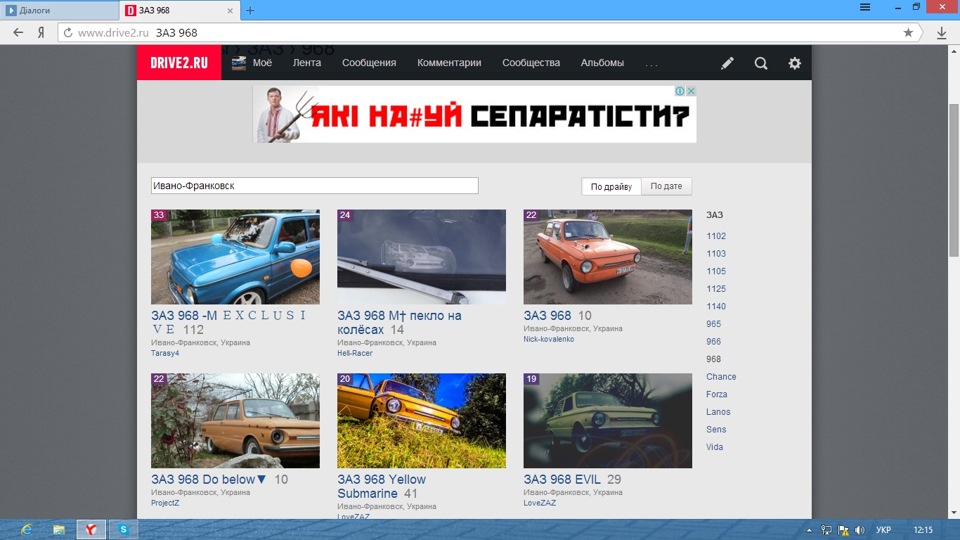Expand more navigation items ellipsis
This screenshot has height=540, width=960.
click(651, 64)
